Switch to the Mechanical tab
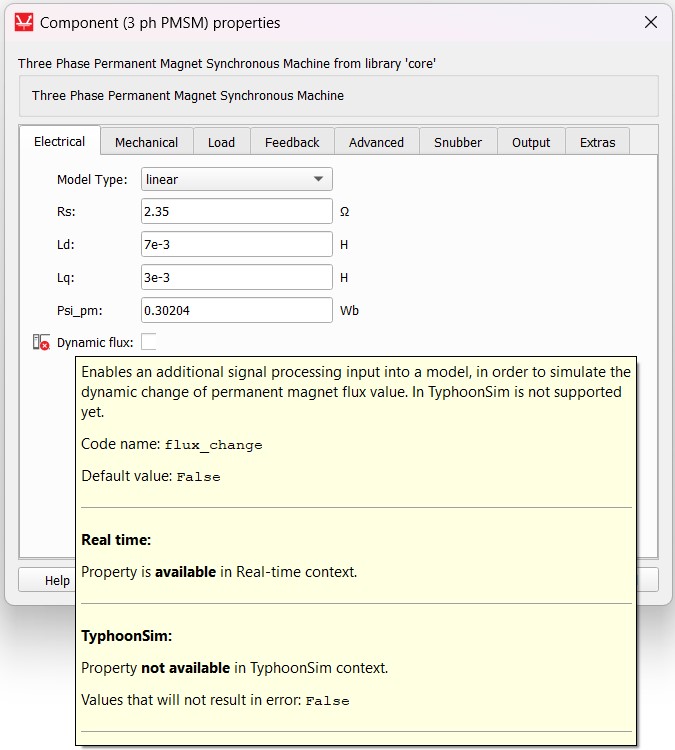675x750 pixels. point(146,142)
